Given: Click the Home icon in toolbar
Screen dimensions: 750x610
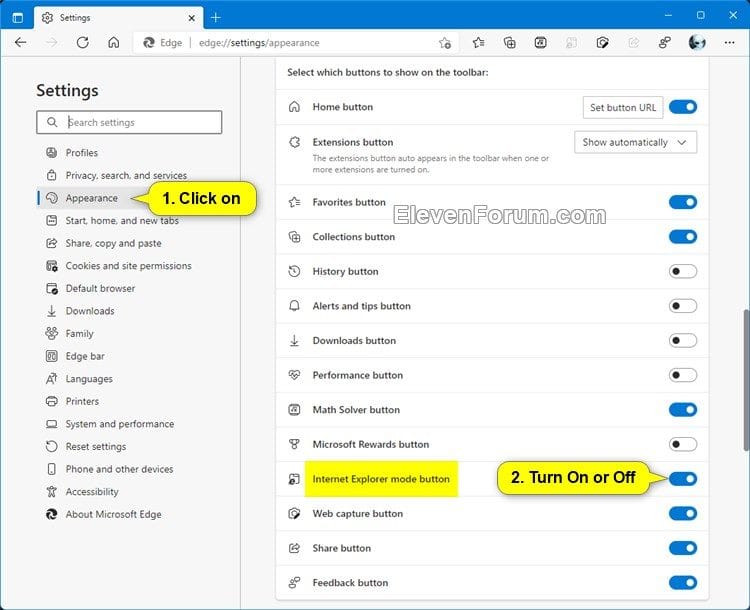Looking at the screenshot, I should click(x=113, y=43).
